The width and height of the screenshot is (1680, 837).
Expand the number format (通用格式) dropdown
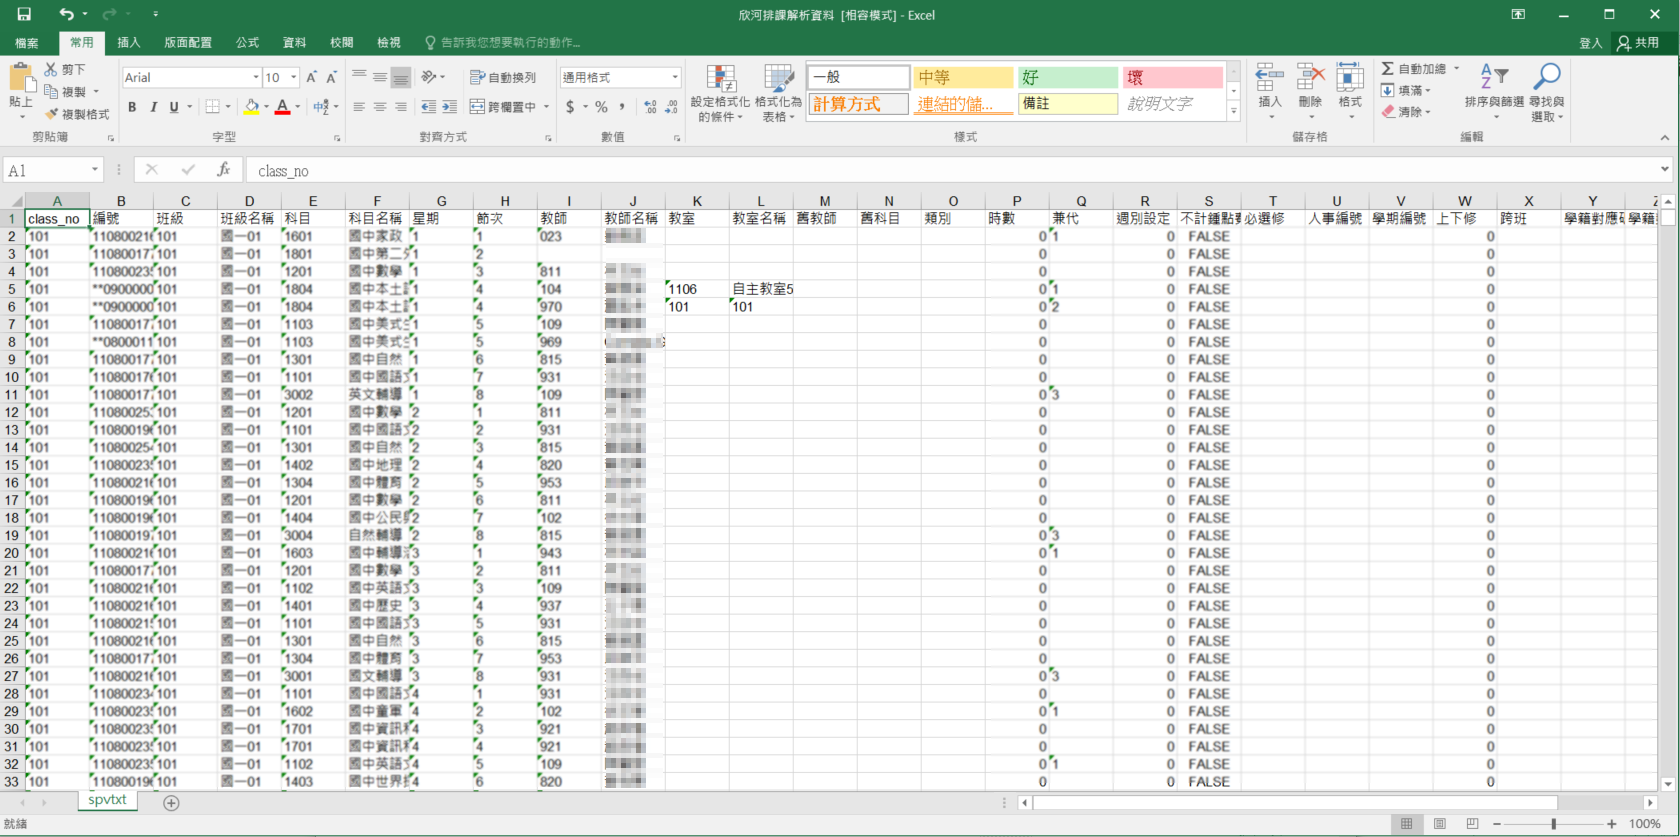tap(675, 77)
